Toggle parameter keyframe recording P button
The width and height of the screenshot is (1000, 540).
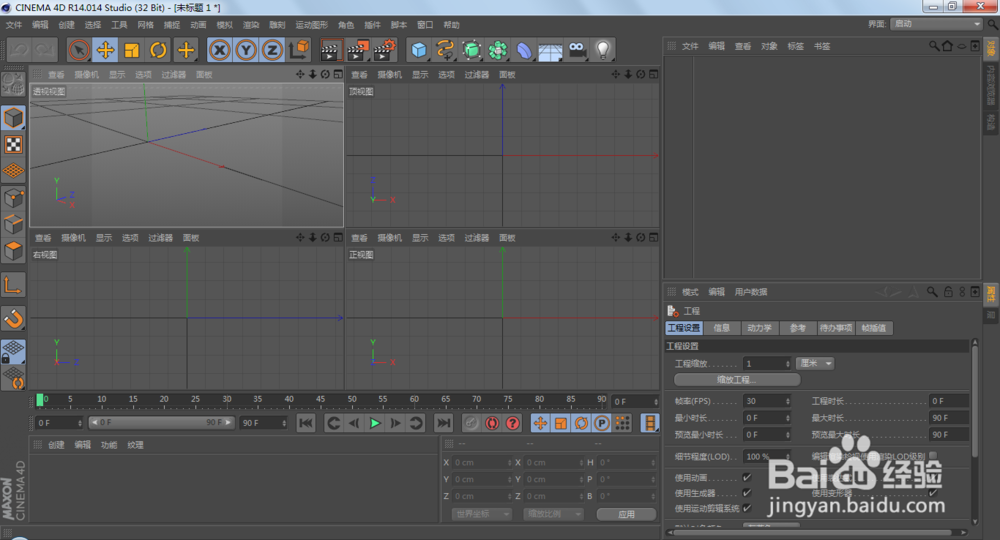click(x=601, y=423)
